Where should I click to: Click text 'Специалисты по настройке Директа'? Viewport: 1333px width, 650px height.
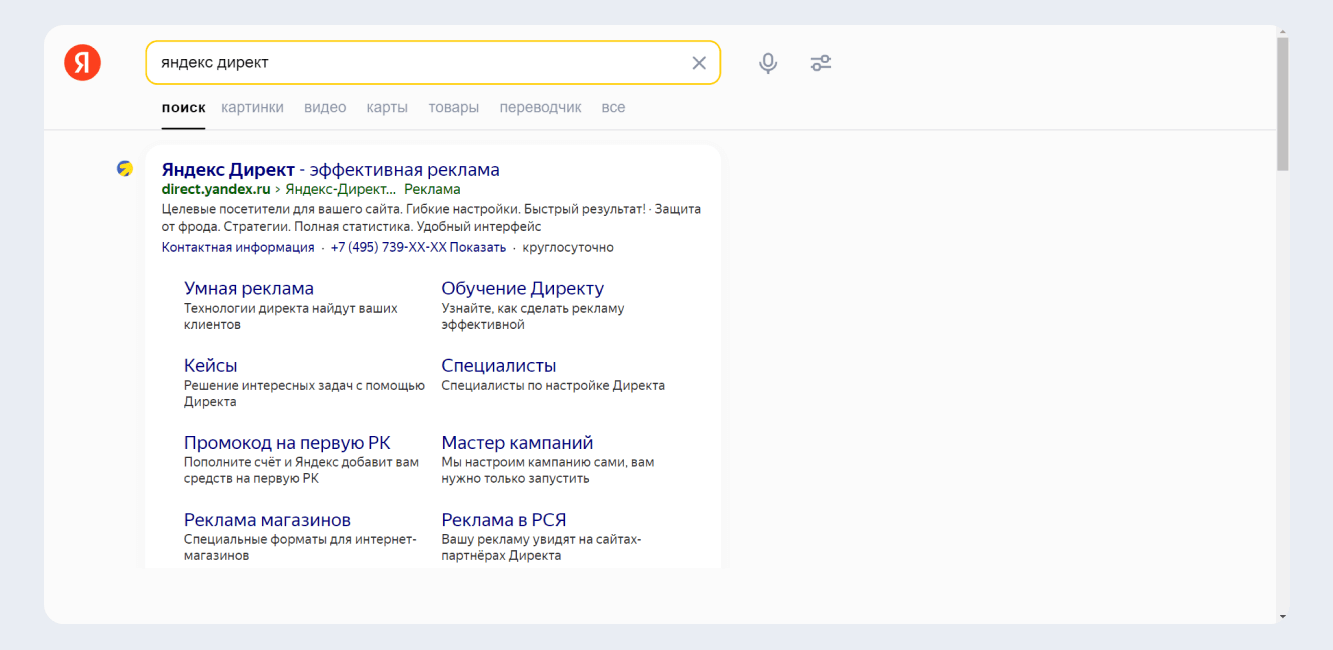[x=553, y=385]
